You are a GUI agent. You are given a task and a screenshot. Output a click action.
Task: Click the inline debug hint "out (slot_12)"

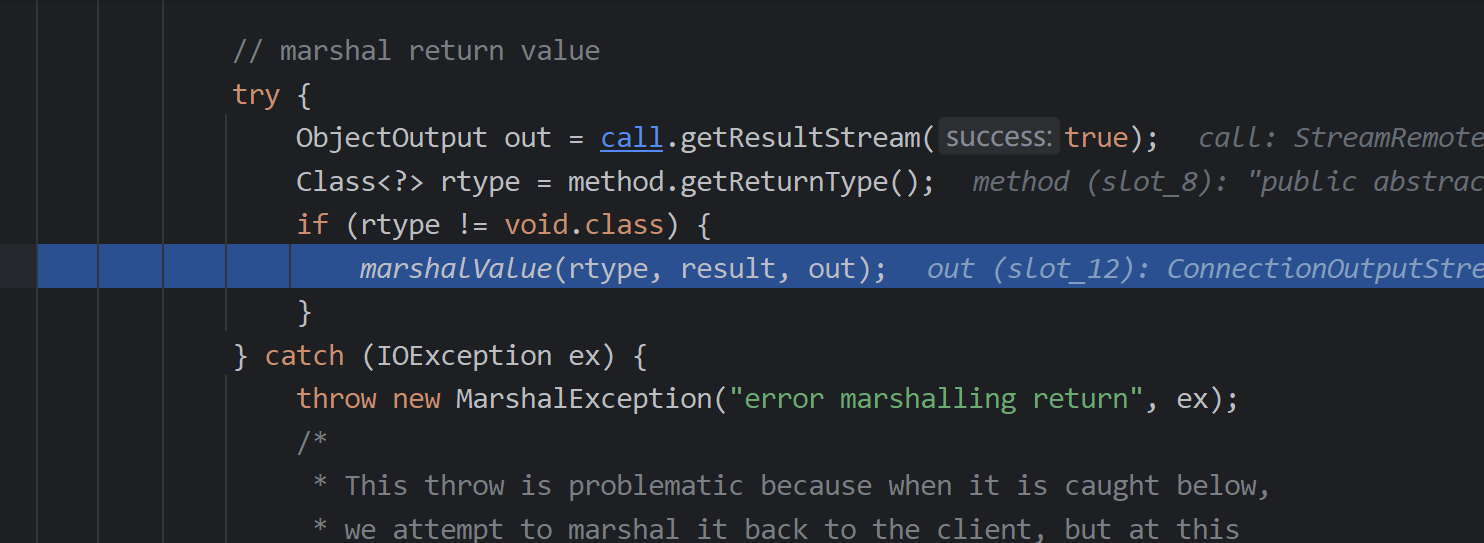pos(1035,269)
